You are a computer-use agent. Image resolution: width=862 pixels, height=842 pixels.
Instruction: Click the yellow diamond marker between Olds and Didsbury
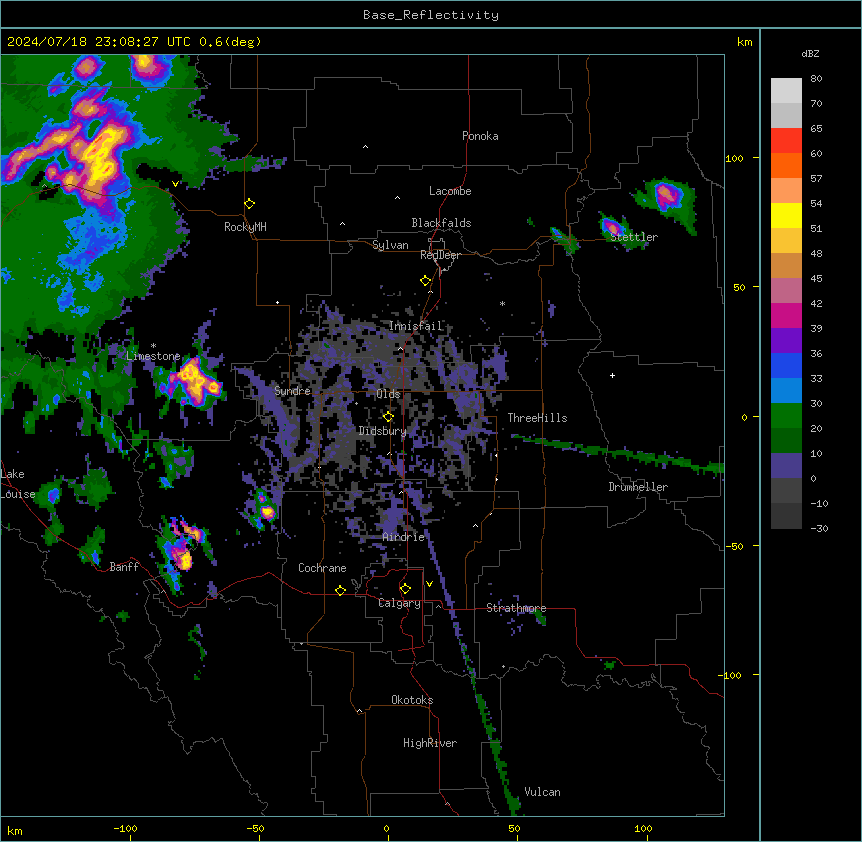388,417
